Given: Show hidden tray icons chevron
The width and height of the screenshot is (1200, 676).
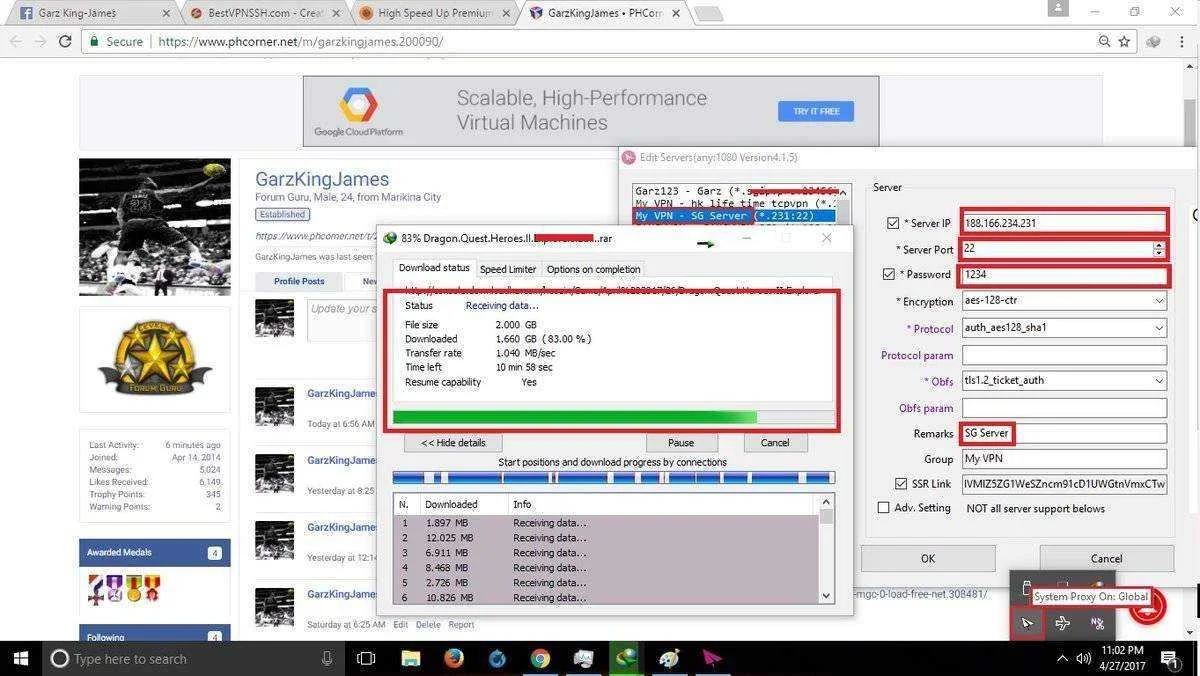Looking at the screenshot, I should point(1063,658).
